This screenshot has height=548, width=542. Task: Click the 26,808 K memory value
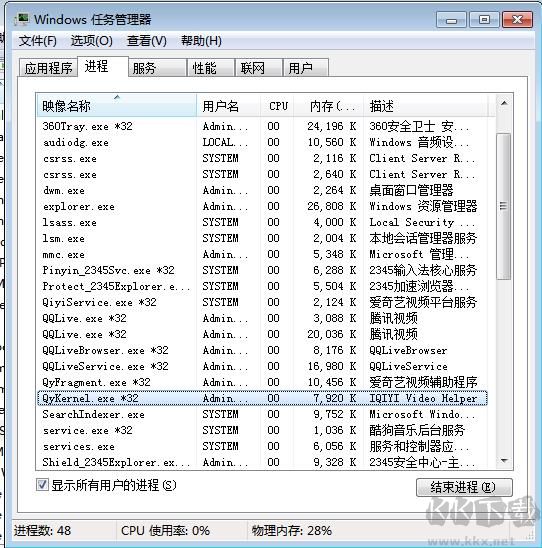331,207
